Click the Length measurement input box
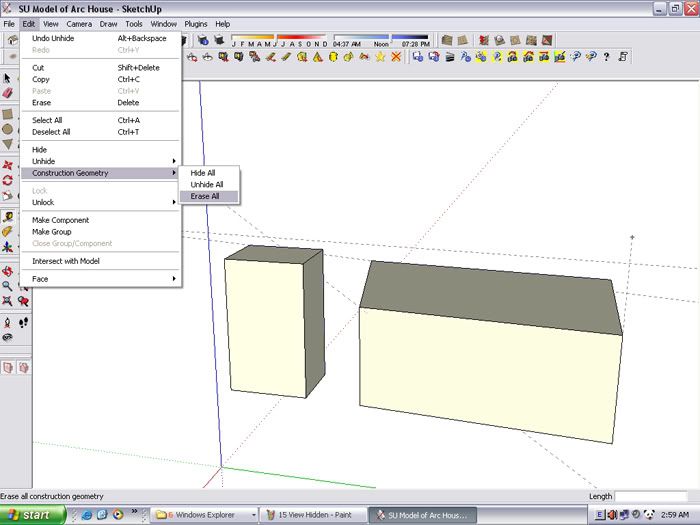The image size is (700, 525). [651, 496]
